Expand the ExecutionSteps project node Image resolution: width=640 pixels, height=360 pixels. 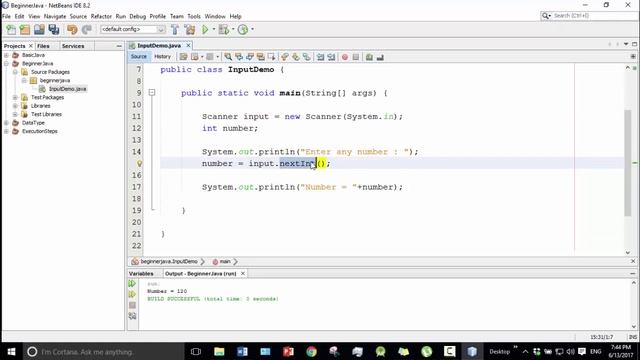click(7, 131)
